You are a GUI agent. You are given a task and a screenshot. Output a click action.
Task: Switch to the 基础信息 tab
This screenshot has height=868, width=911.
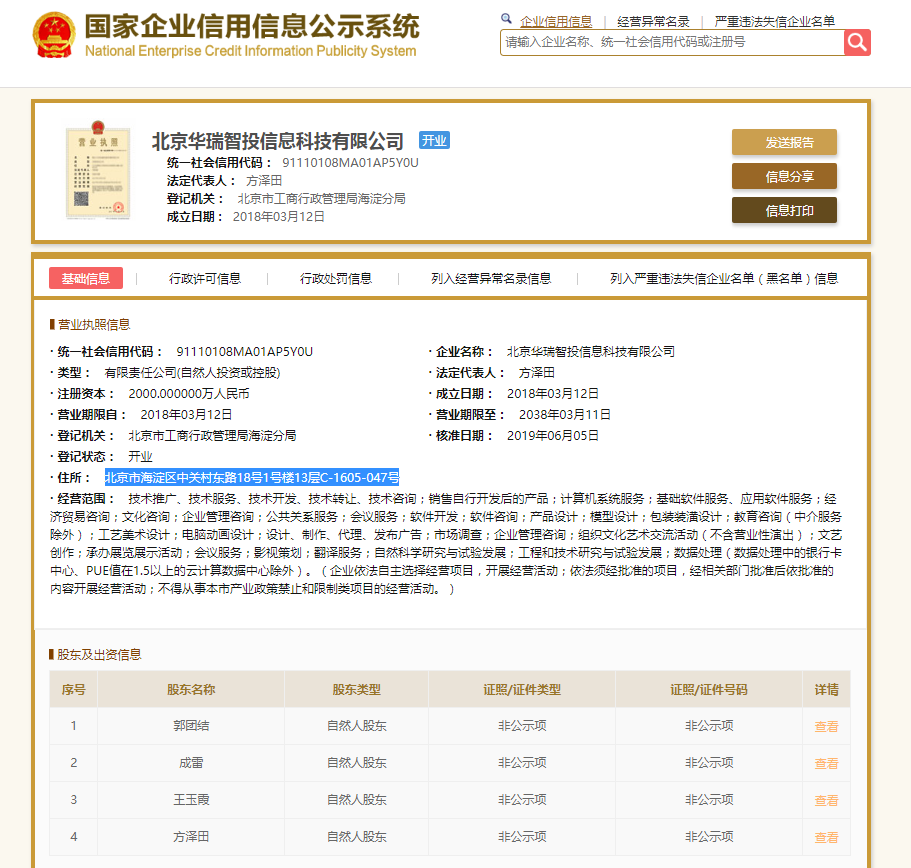(86, 278)
